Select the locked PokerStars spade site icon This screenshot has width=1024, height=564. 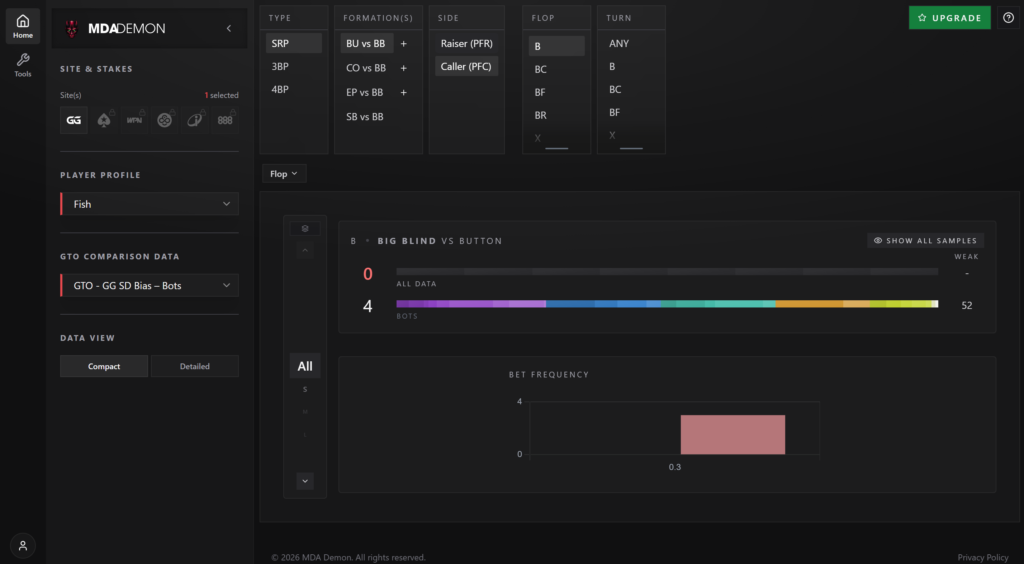click(x=104, y=120)
